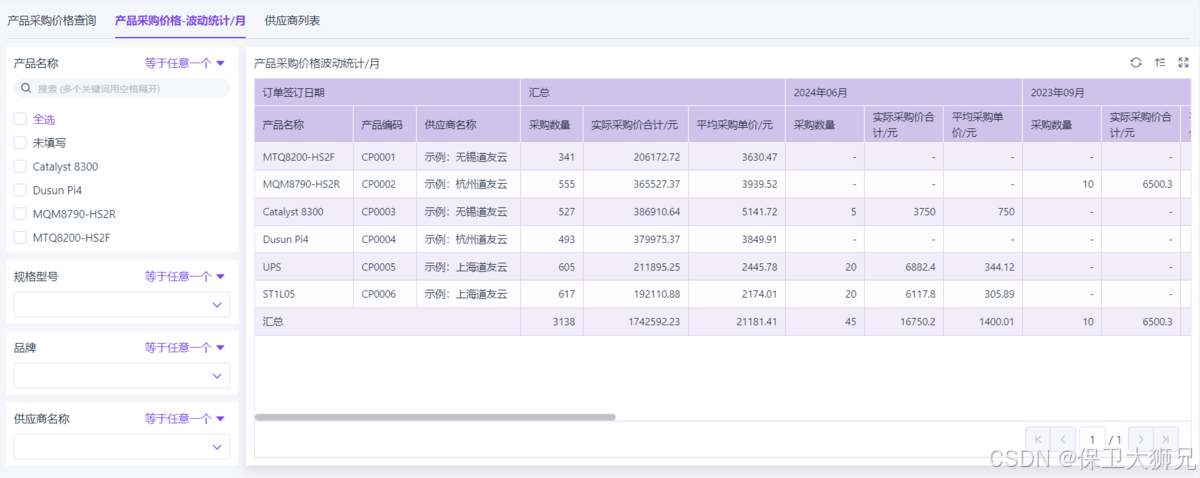This screenshot has width=1200, height=478.
Task: Click the 2023年09月 column group header
Action: point(1107,92)
